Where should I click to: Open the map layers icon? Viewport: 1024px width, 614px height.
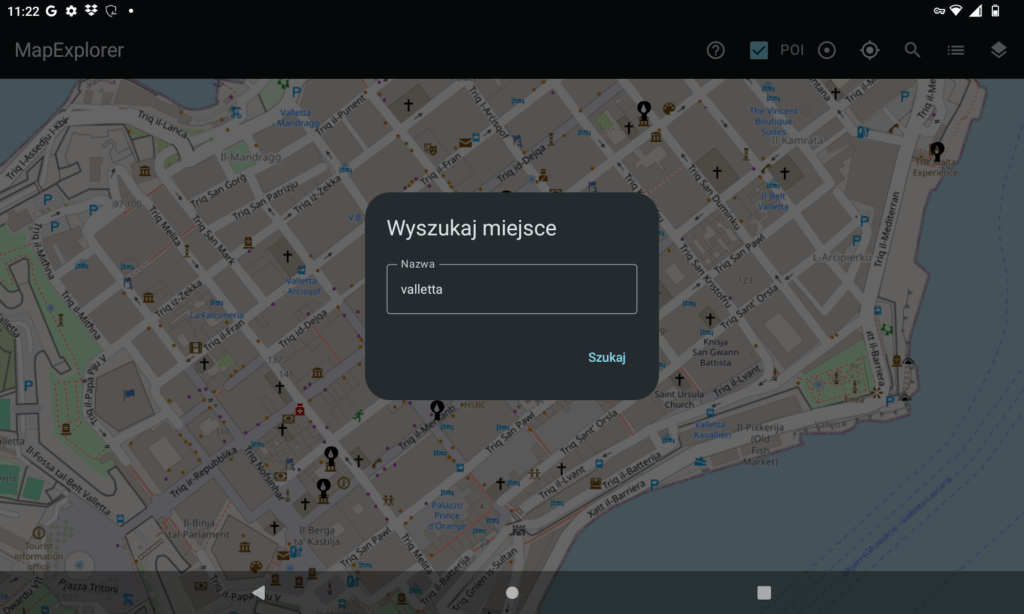[x=998, y=50]
